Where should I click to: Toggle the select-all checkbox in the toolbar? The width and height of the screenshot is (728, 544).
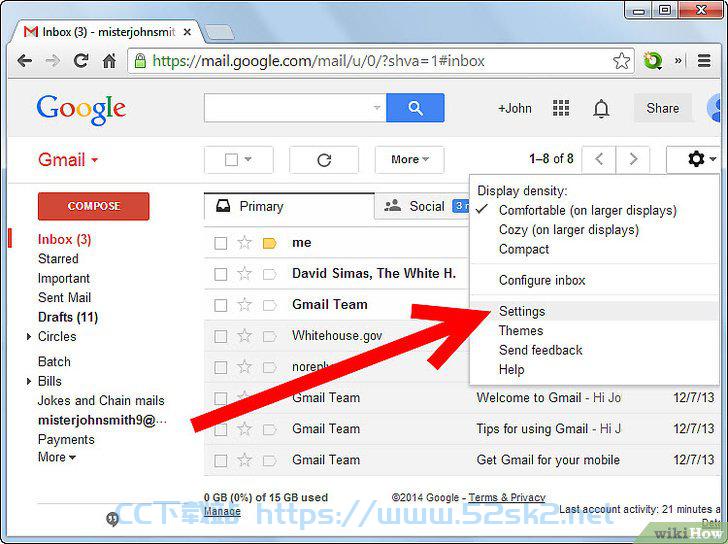click(x=231, y=160)
